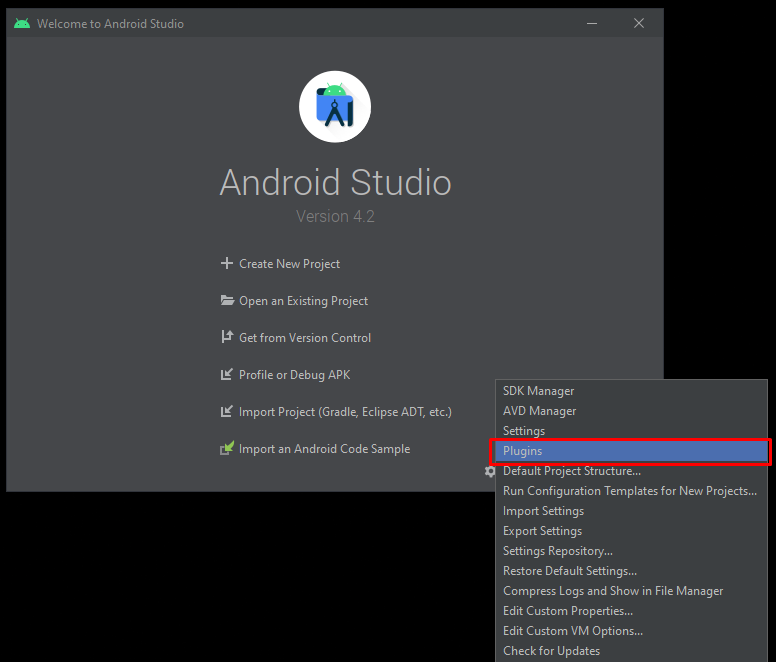This screenshot has height=662, width=776.
Task: Close the Welcome to Android Studio window
Action: 639,23
